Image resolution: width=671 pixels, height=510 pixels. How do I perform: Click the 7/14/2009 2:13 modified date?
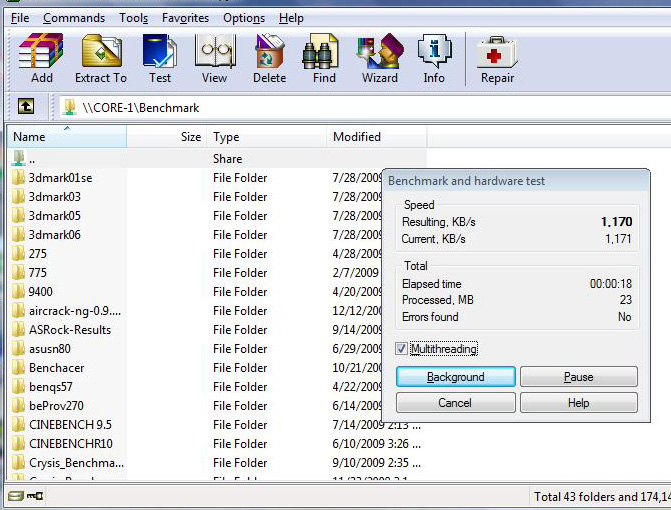point(377,425)
